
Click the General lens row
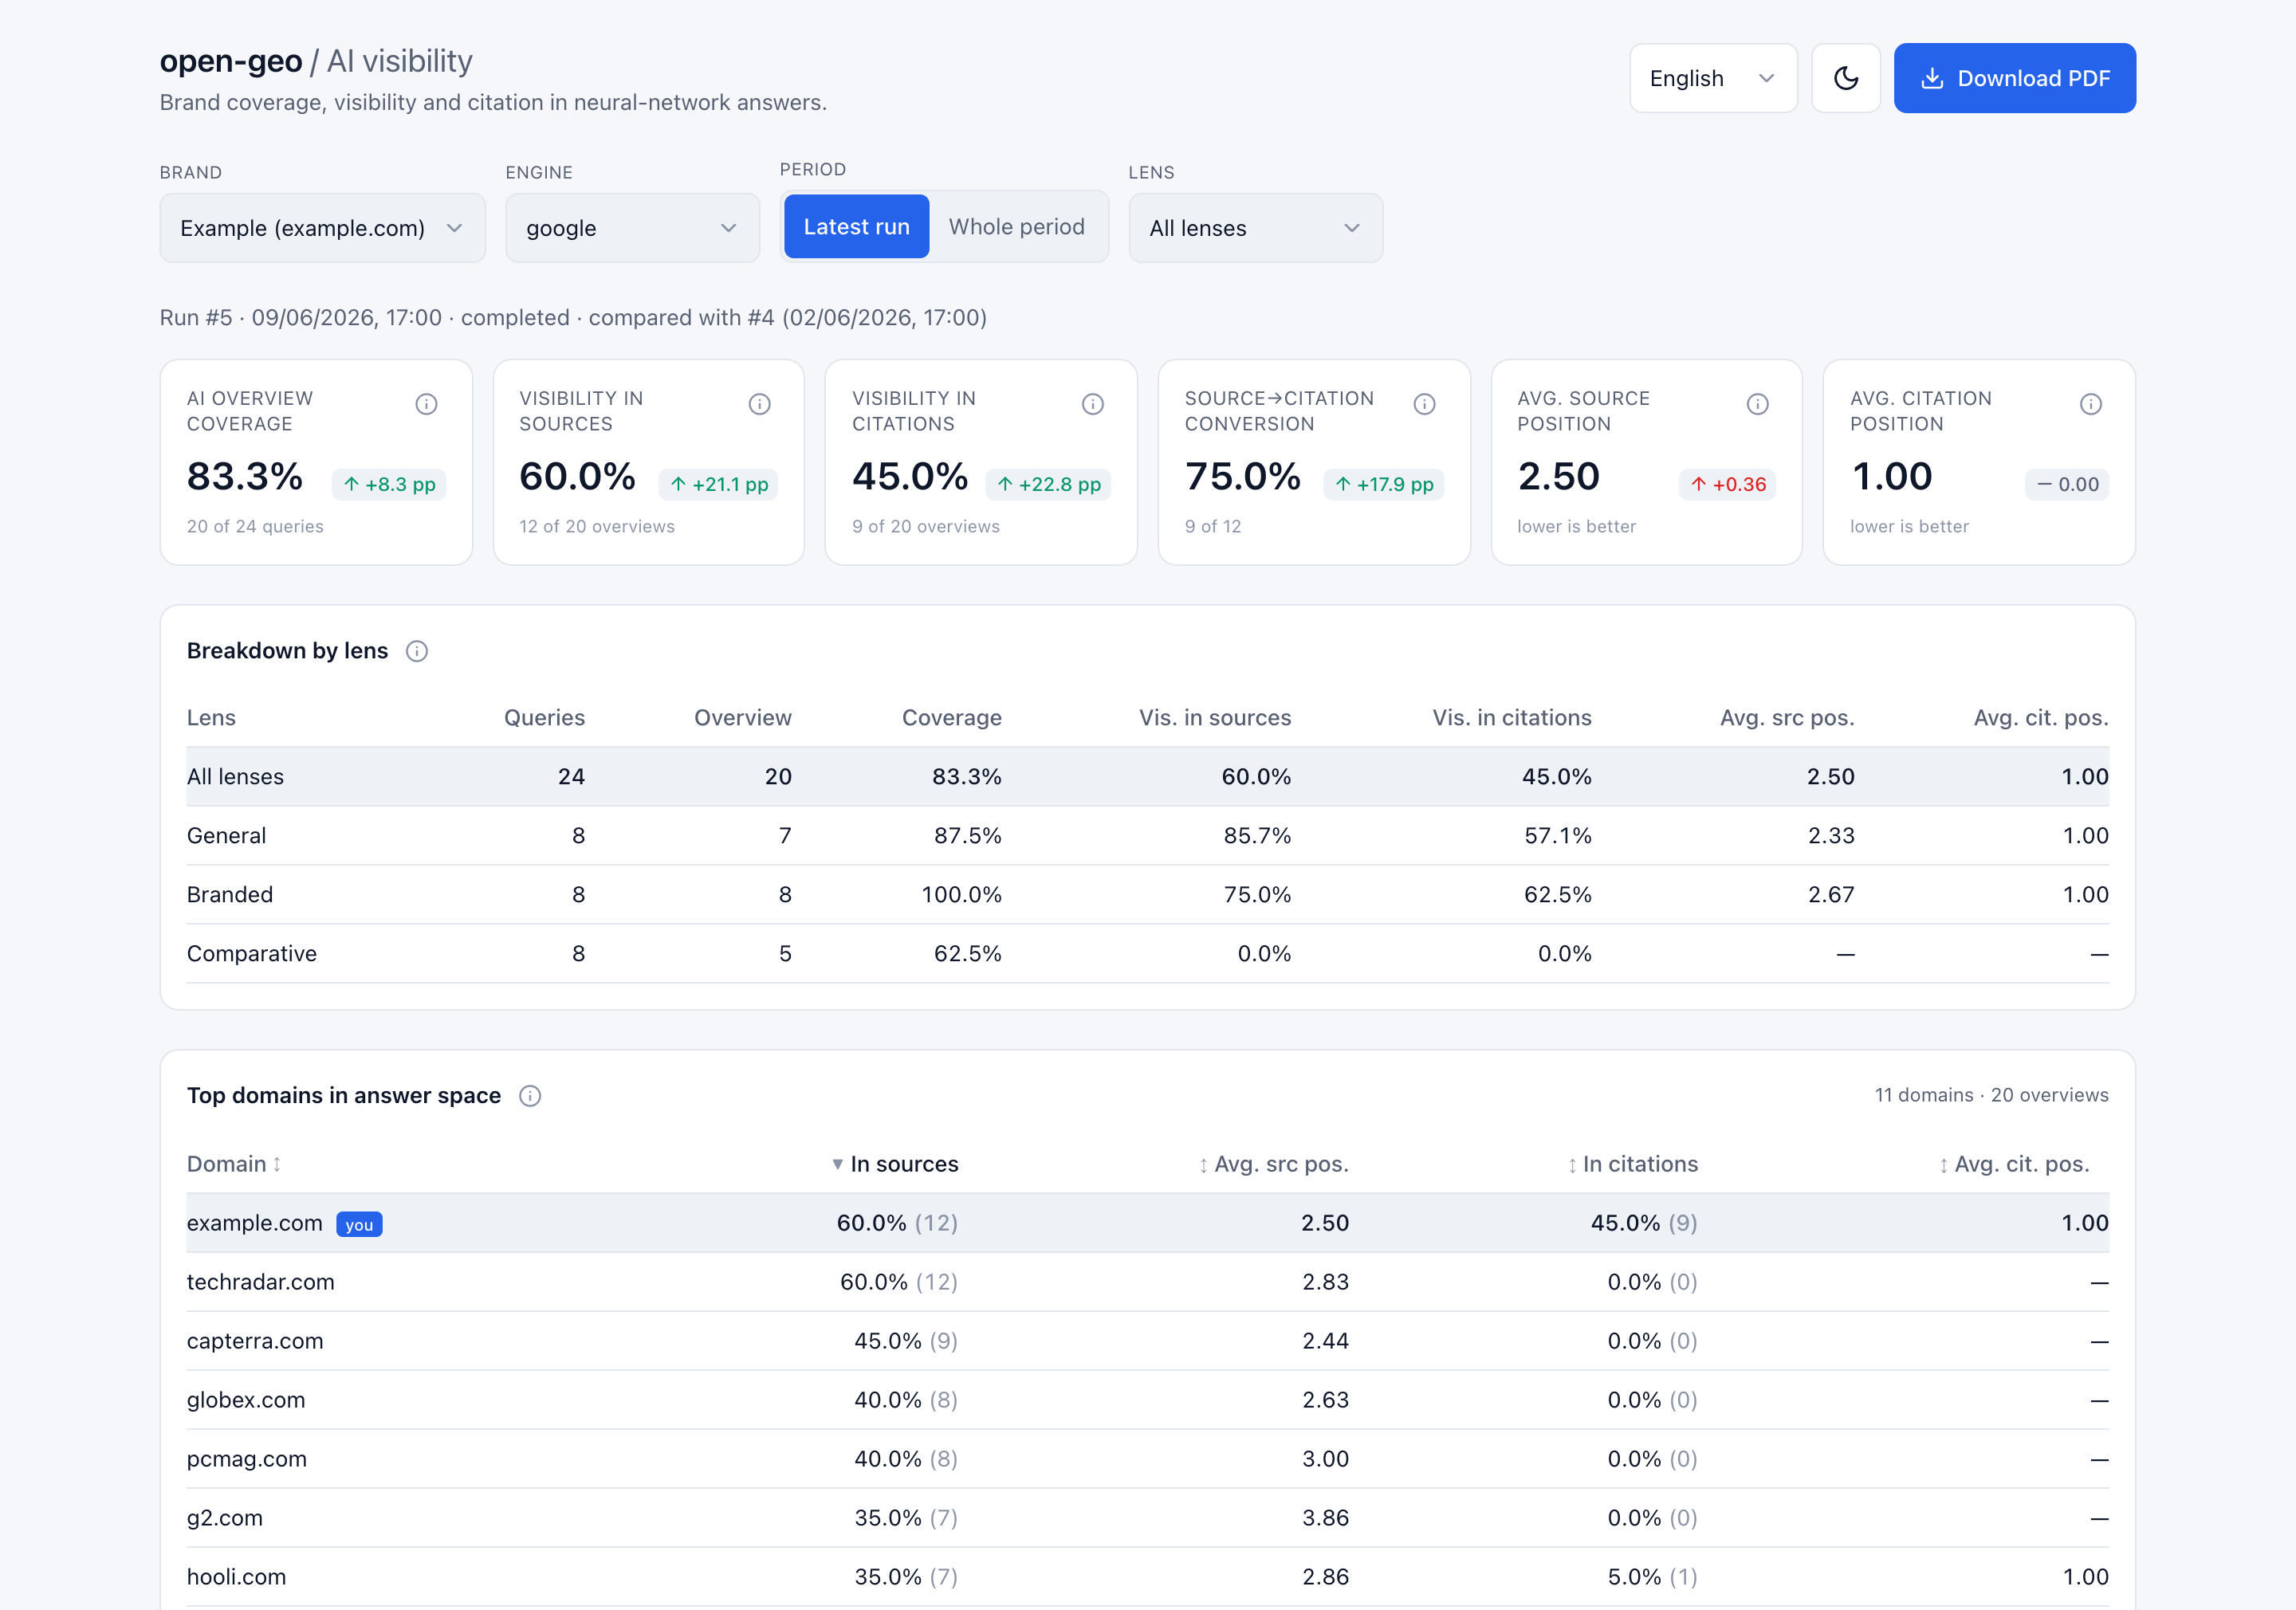click(x=1147, y=836)
